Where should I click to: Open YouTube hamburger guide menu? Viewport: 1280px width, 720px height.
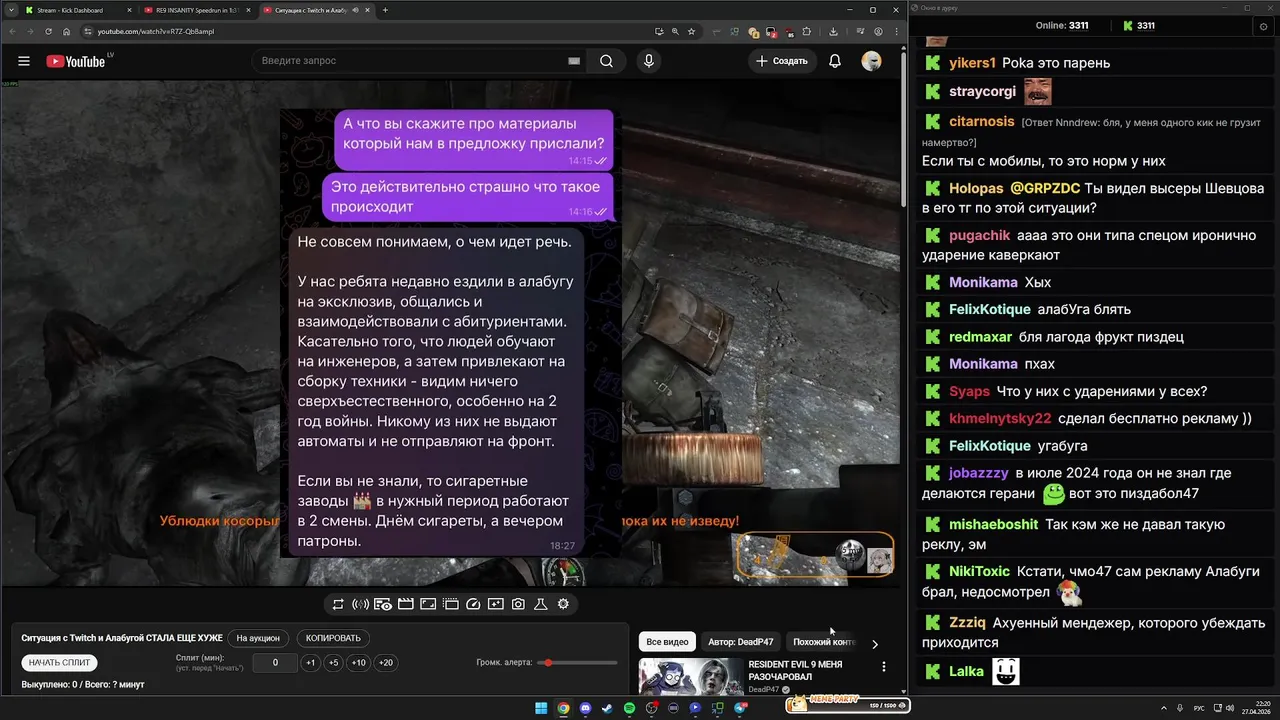click(x=24, y=61)
